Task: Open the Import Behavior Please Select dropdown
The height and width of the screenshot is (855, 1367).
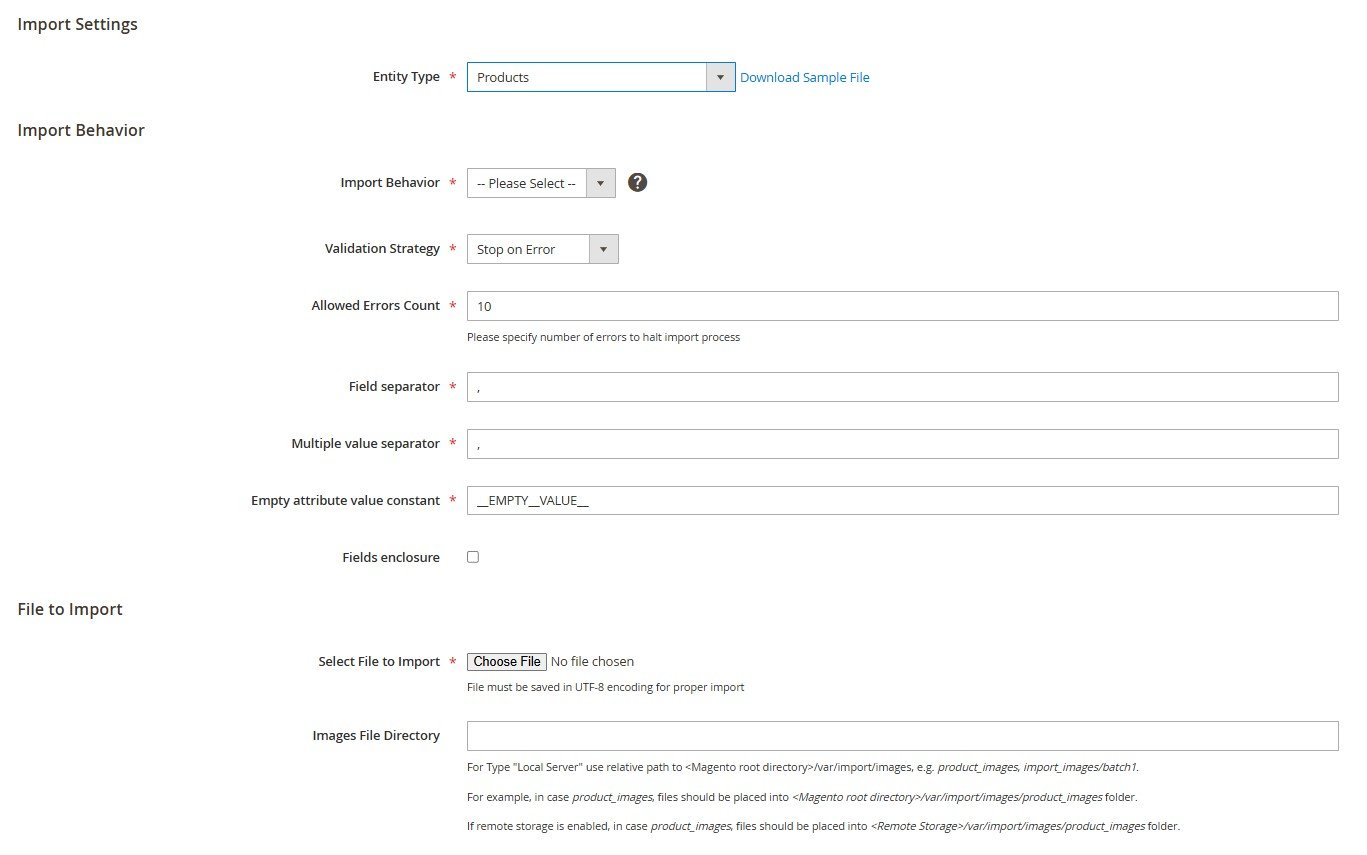Action: pos(541,183)
